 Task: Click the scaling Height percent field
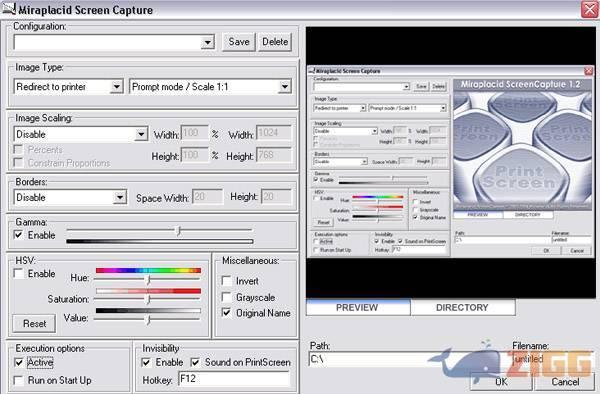[195, 155]
